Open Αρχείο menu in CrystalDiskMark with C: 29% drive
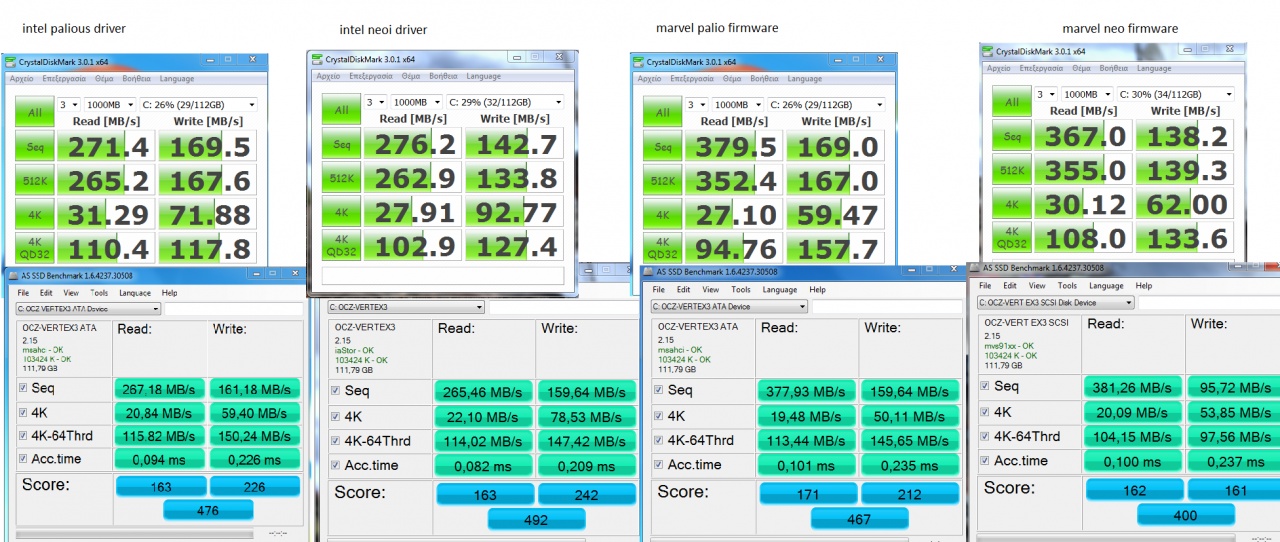Viewport: 1280px width, 542px height. click(328, 76)
